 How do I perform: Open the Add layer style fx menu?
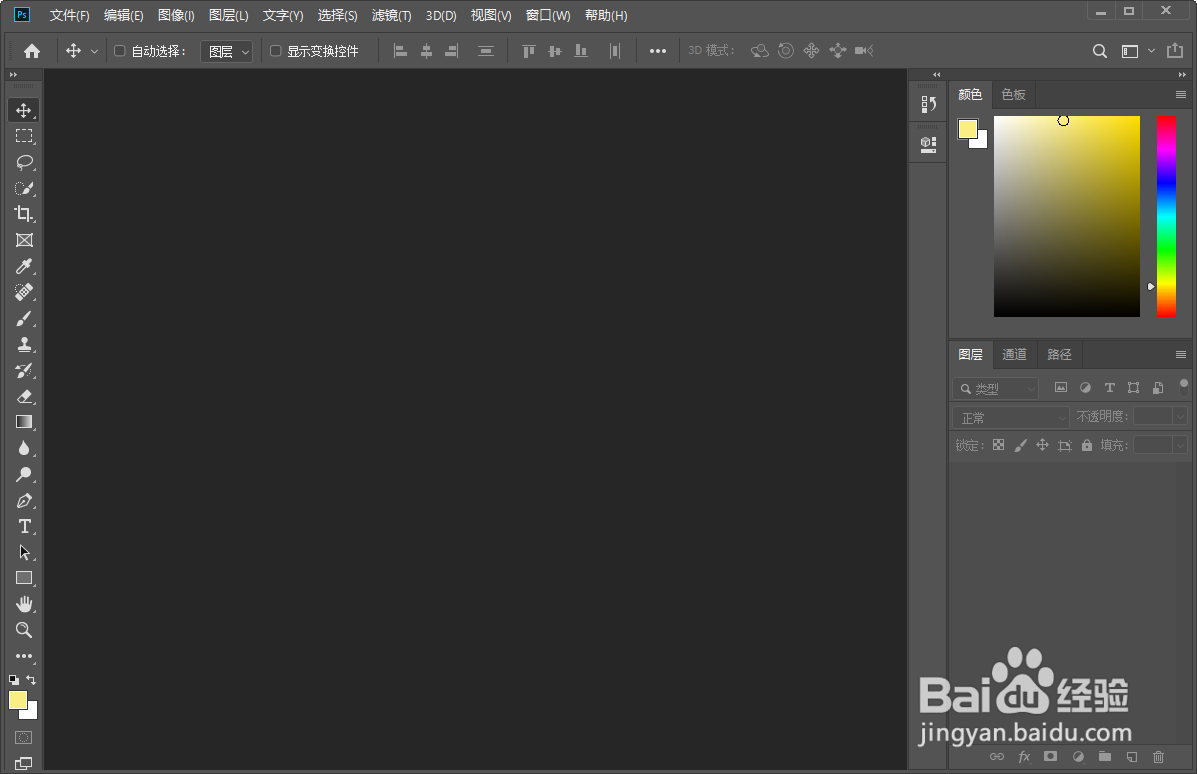click(1024, 757)
